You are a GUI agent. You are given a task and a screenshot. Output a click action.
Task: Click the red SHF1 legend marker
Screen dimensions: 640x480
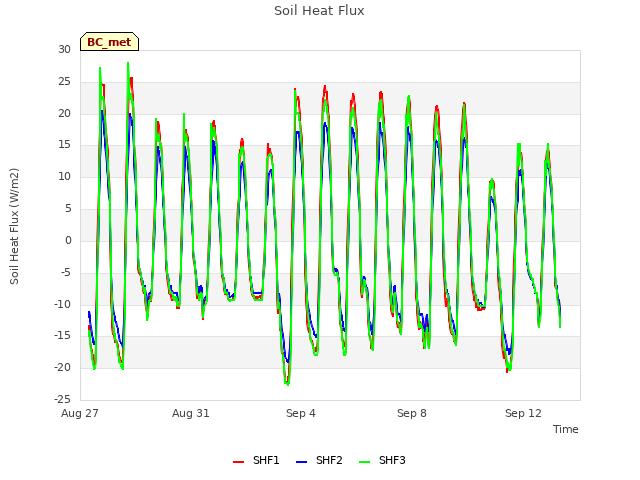coord(238,462)
